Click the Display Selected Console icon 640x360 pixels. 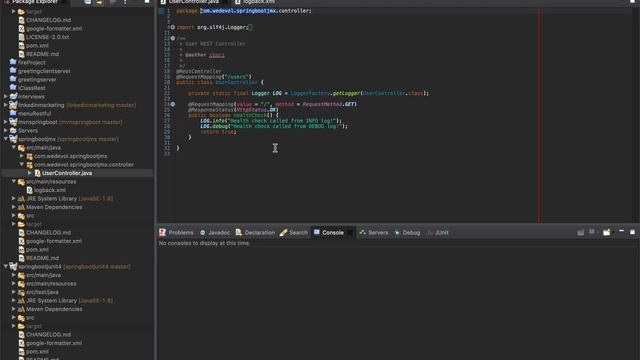[592, 232]
